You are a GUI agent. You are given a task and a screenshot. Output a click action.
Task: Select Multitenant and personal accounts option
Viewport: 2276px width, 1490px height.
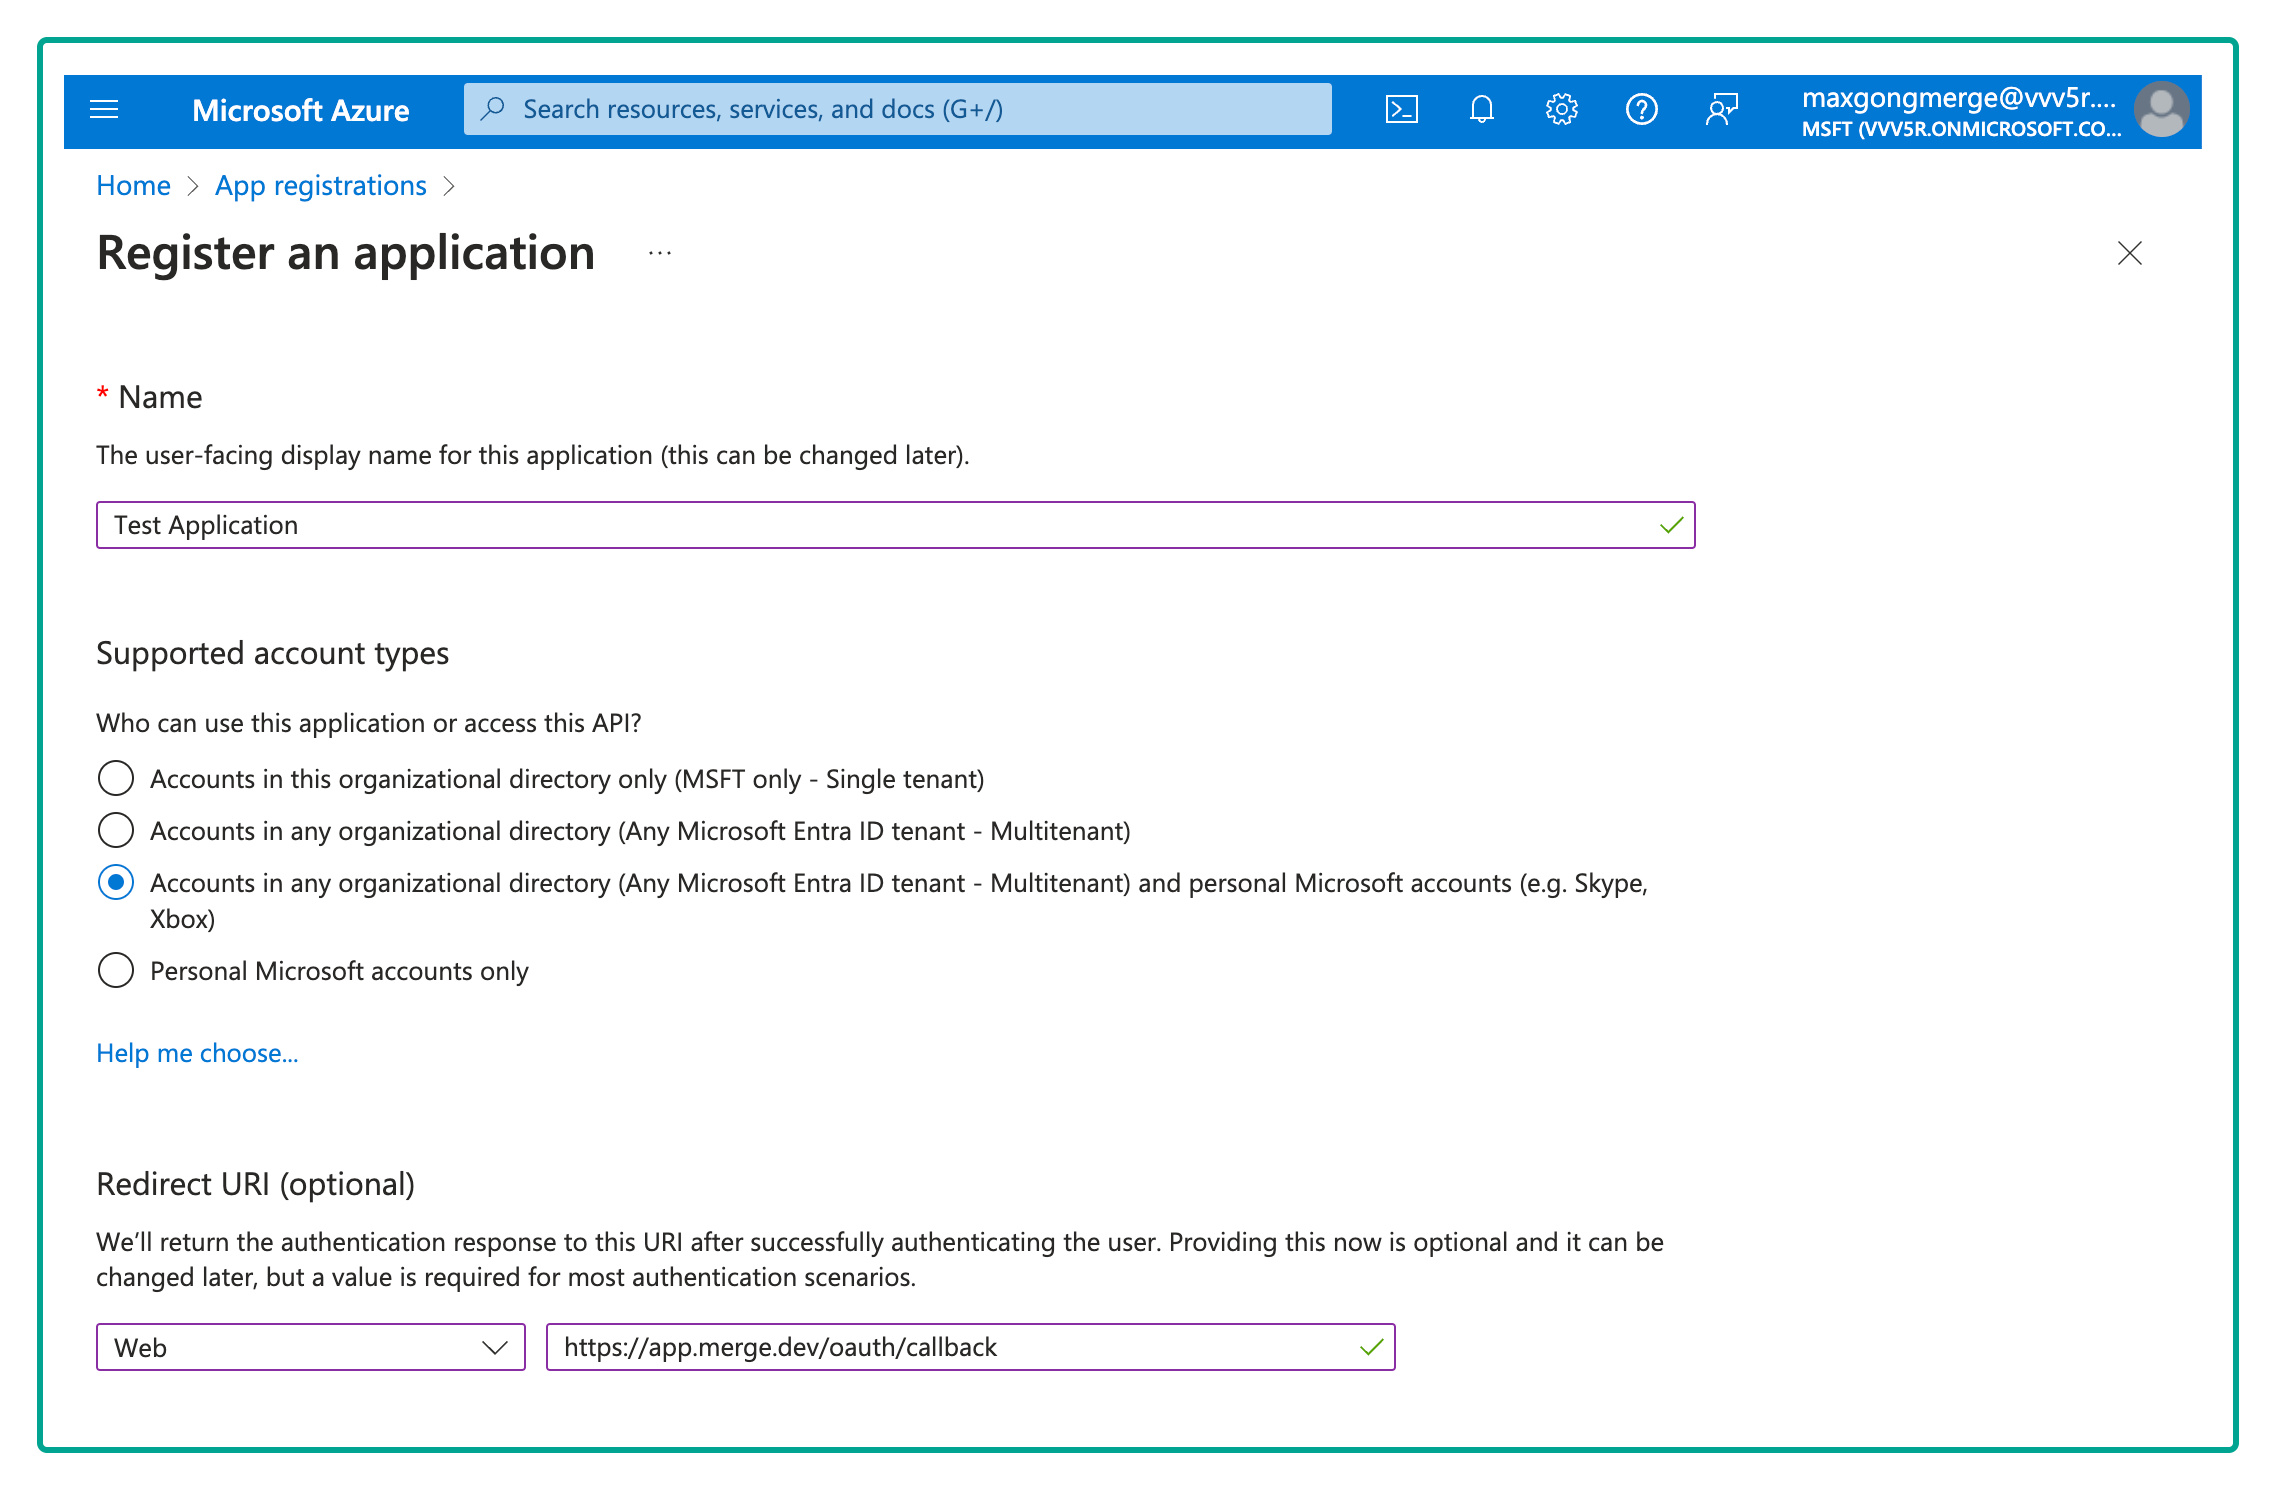coord(116,882)
